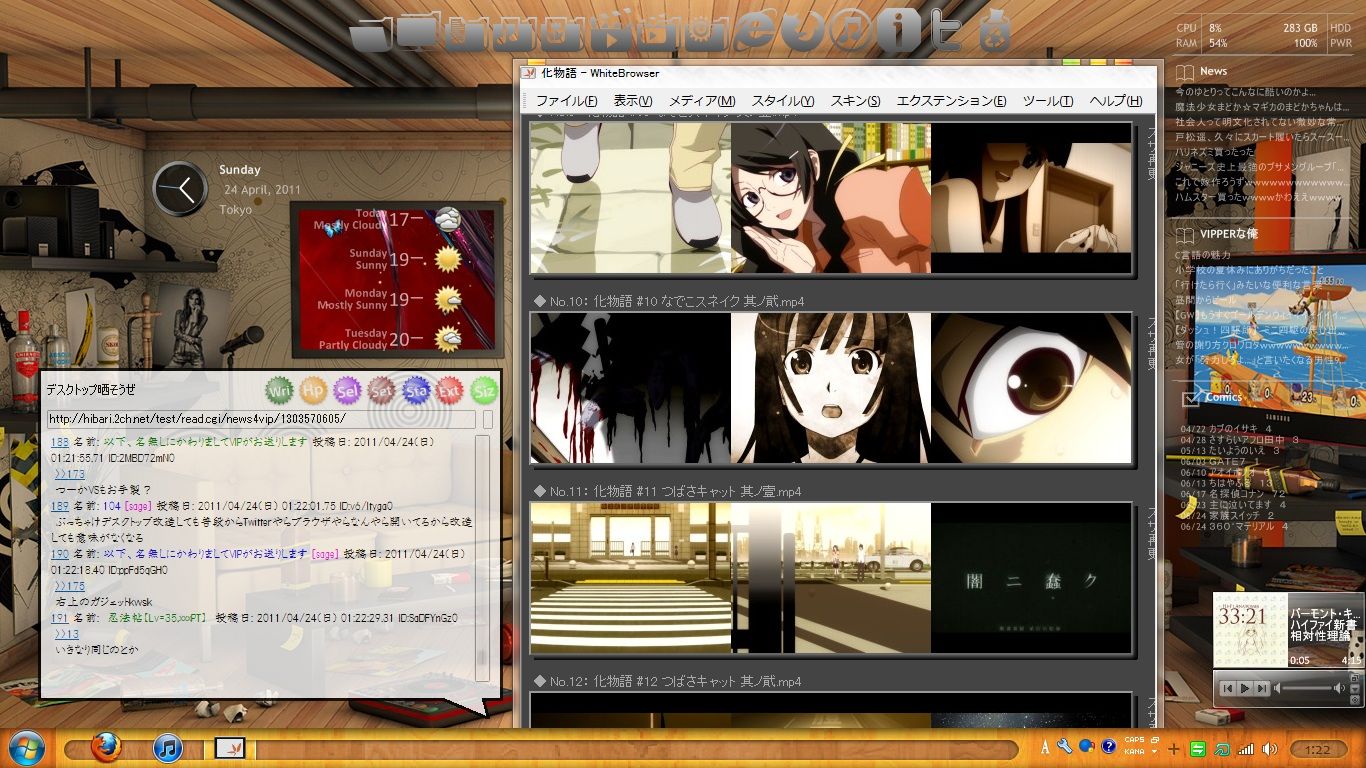The image size is (1366, 768).
Task: Click the blue Sta badge in 2ch widget
Action: (416, 391)
